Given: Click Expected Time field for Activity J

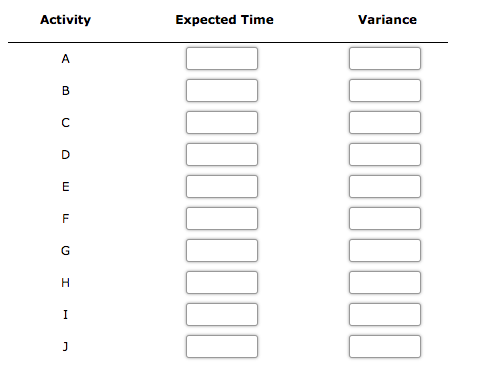Looking at the screenshot, I should click(222, 347).
